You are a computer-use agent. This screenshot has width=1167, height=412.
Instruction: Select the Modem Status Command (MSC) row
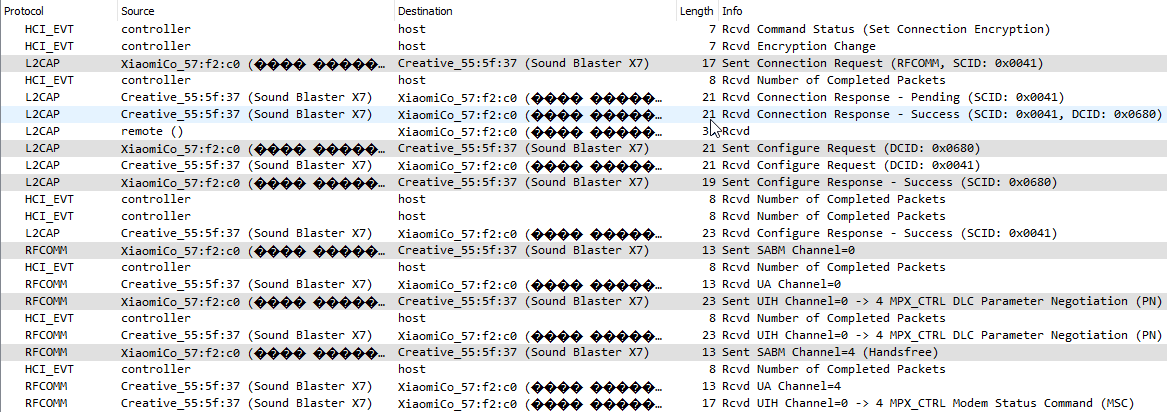click(584, 403)
